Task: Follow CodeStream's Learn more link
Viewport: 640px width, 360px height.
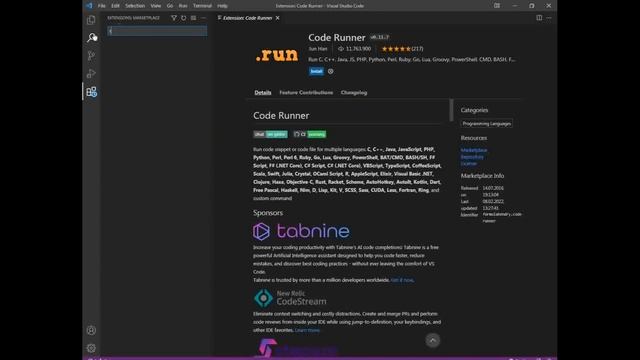Action: point(307,330)
